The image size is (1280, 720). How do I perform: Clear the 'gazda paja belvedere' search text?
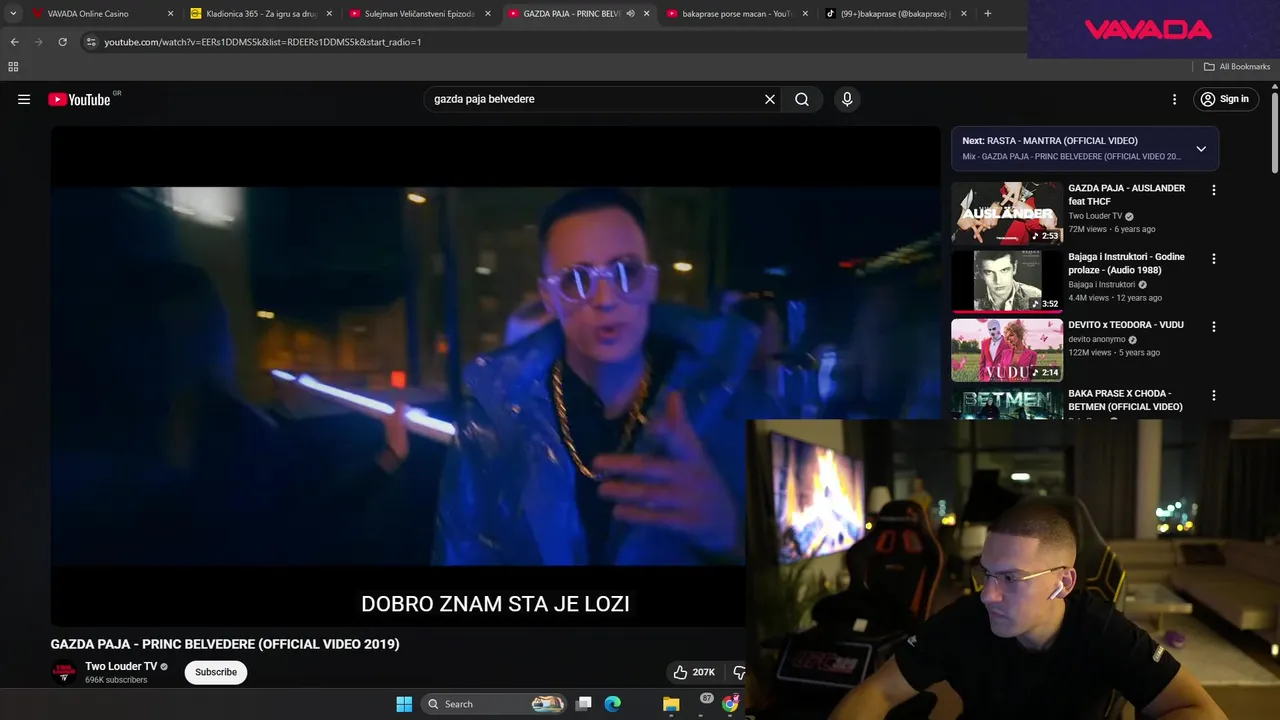coord(770,99)
